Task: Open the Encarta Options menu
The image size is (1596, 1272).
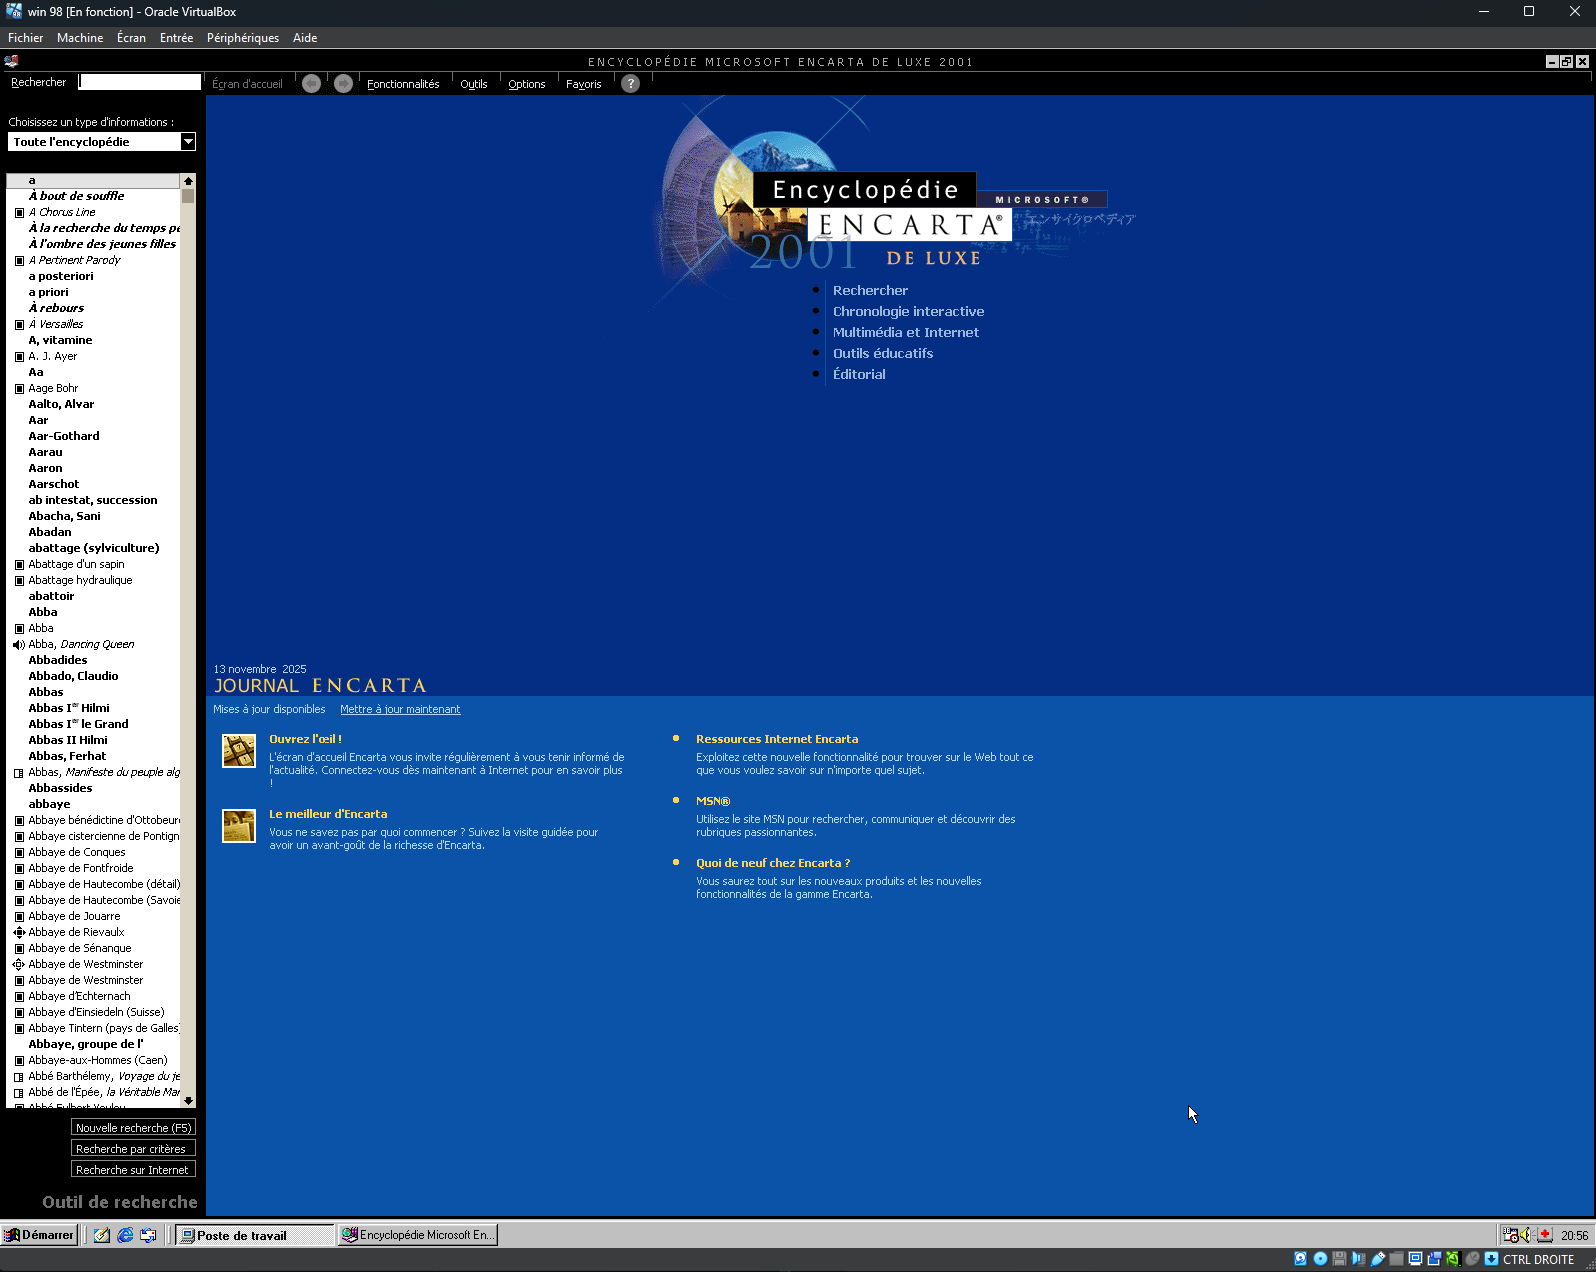Action: tap(526, 84)
